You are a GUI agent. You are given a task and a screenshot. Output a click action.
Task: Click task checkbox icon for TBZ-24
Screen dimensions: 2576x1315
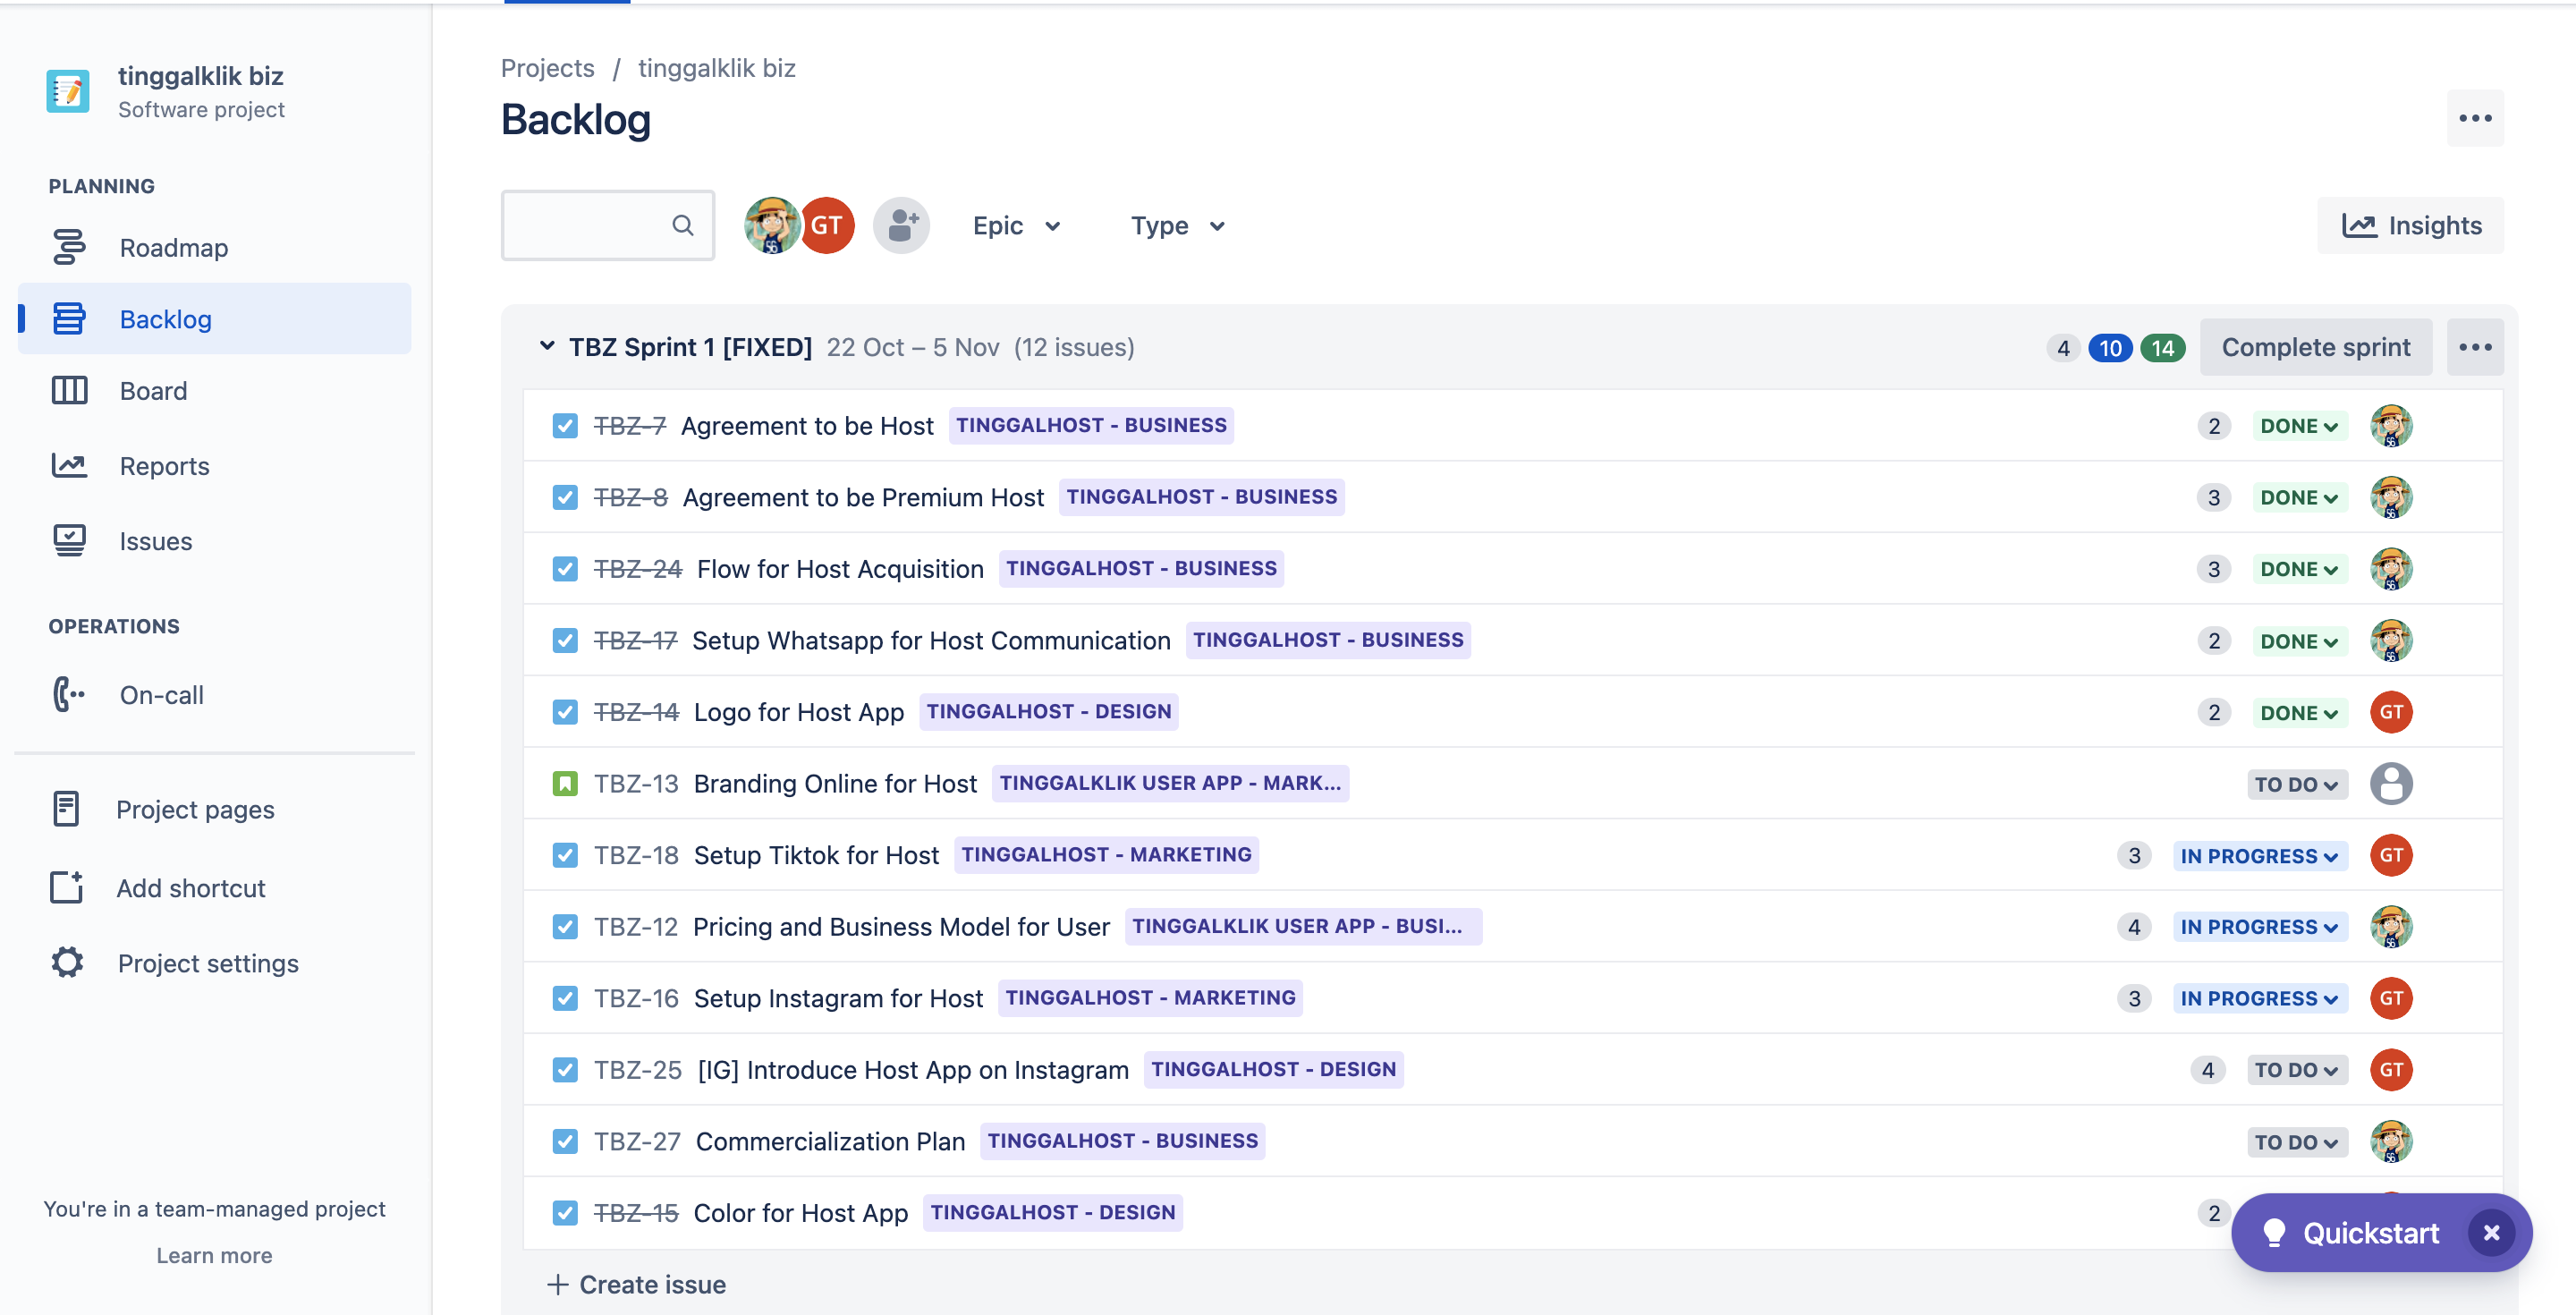coord(565,568)
